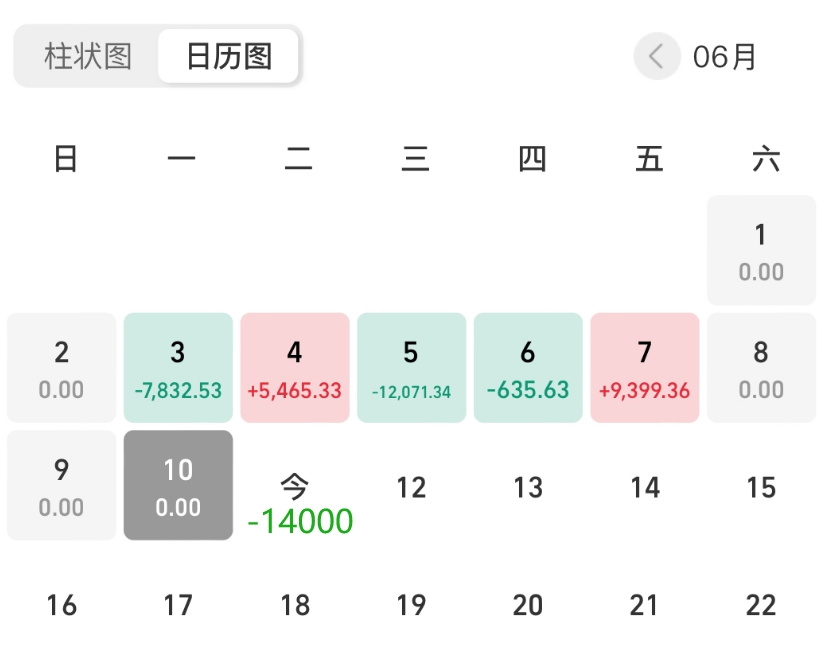
Task: Open June 7 showing +9,399.36
Action: (645, 368)
